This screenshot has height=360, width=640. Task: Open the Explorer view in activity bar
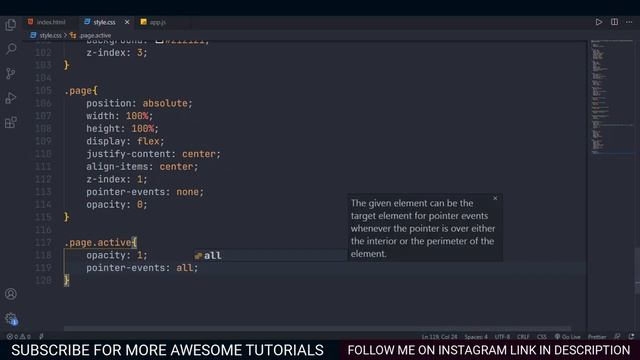(x=11, y=25)
